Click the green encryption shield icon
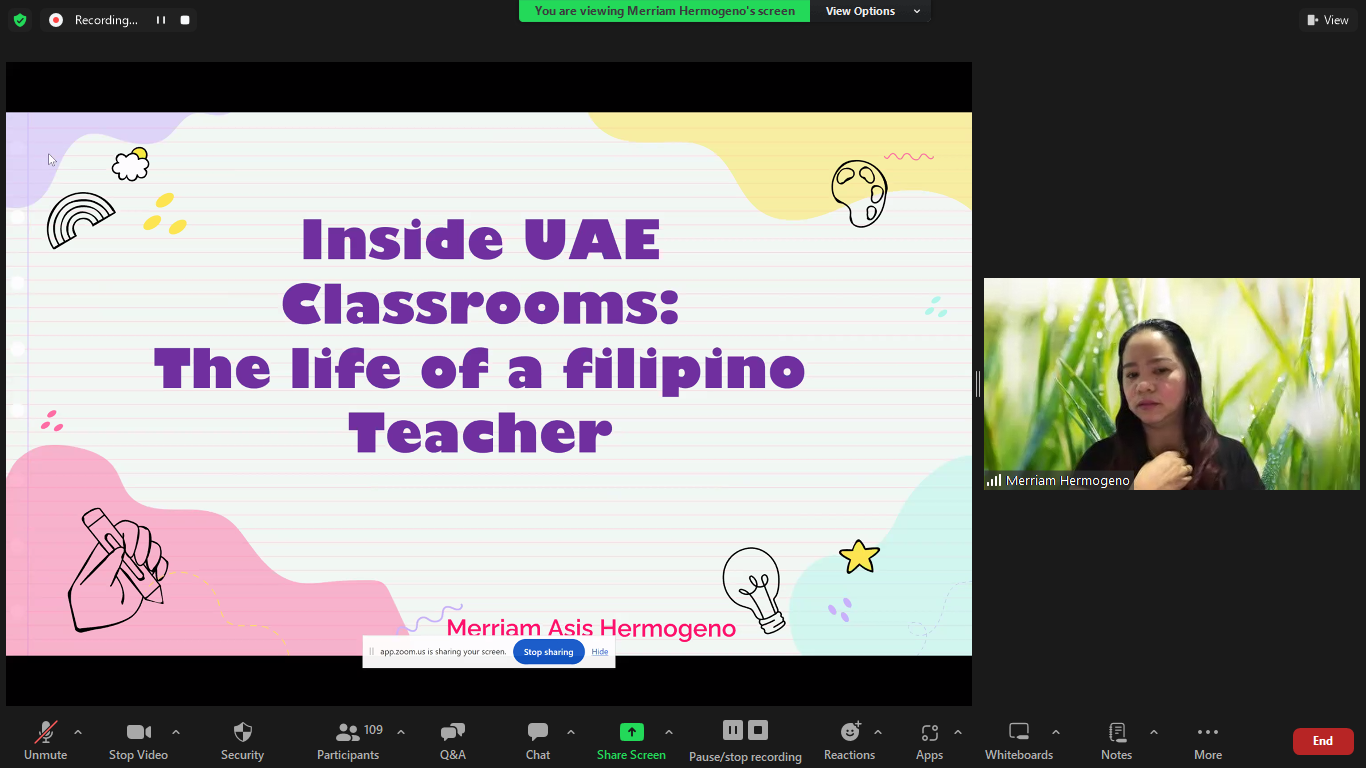The width and height of the screenshot is (1366, 768). point(20,20)
